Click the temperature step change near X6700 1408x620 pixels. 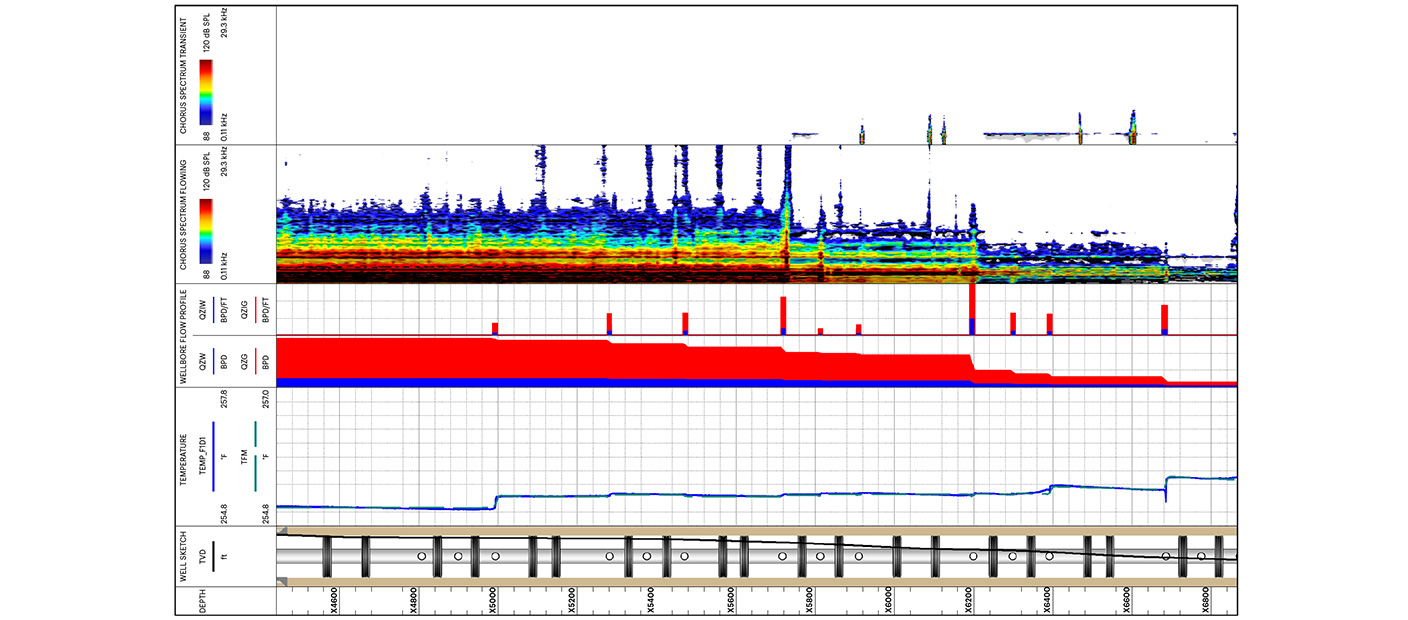click(x=1167, y=489)
